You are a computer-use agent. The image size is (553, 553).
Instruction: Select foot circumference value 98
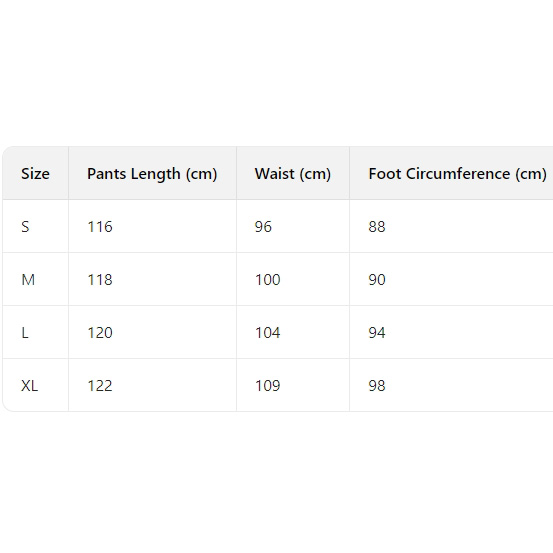tap(377, 385)
